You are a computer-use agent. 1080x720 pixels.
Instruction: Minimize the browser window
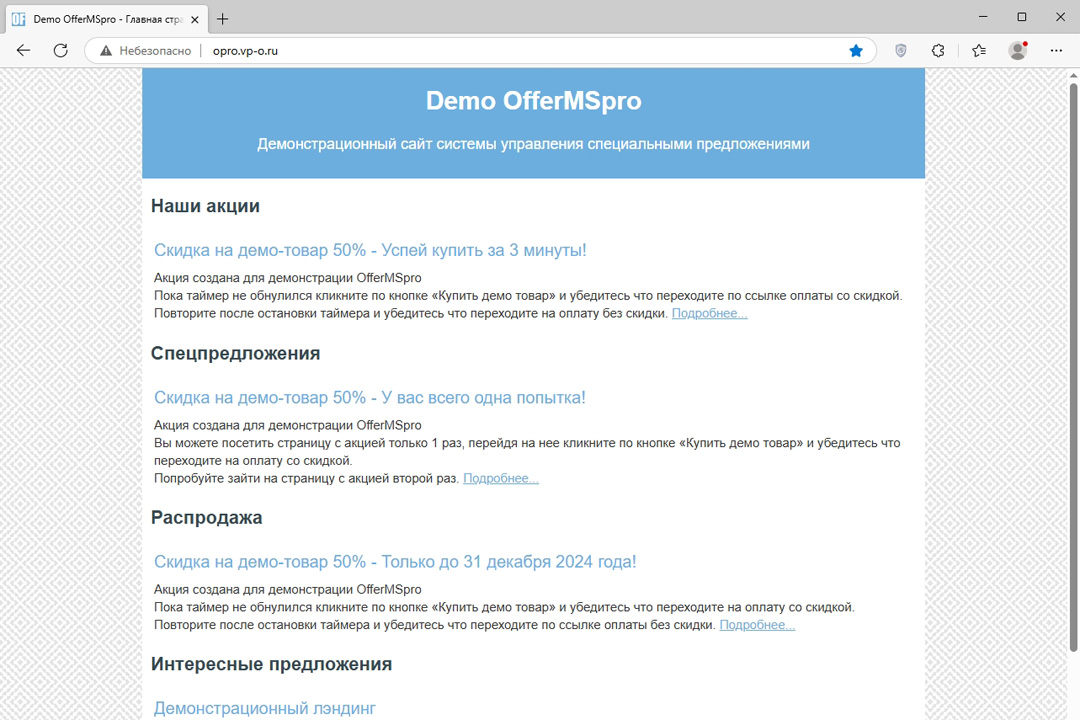click(x=984, y=17)
